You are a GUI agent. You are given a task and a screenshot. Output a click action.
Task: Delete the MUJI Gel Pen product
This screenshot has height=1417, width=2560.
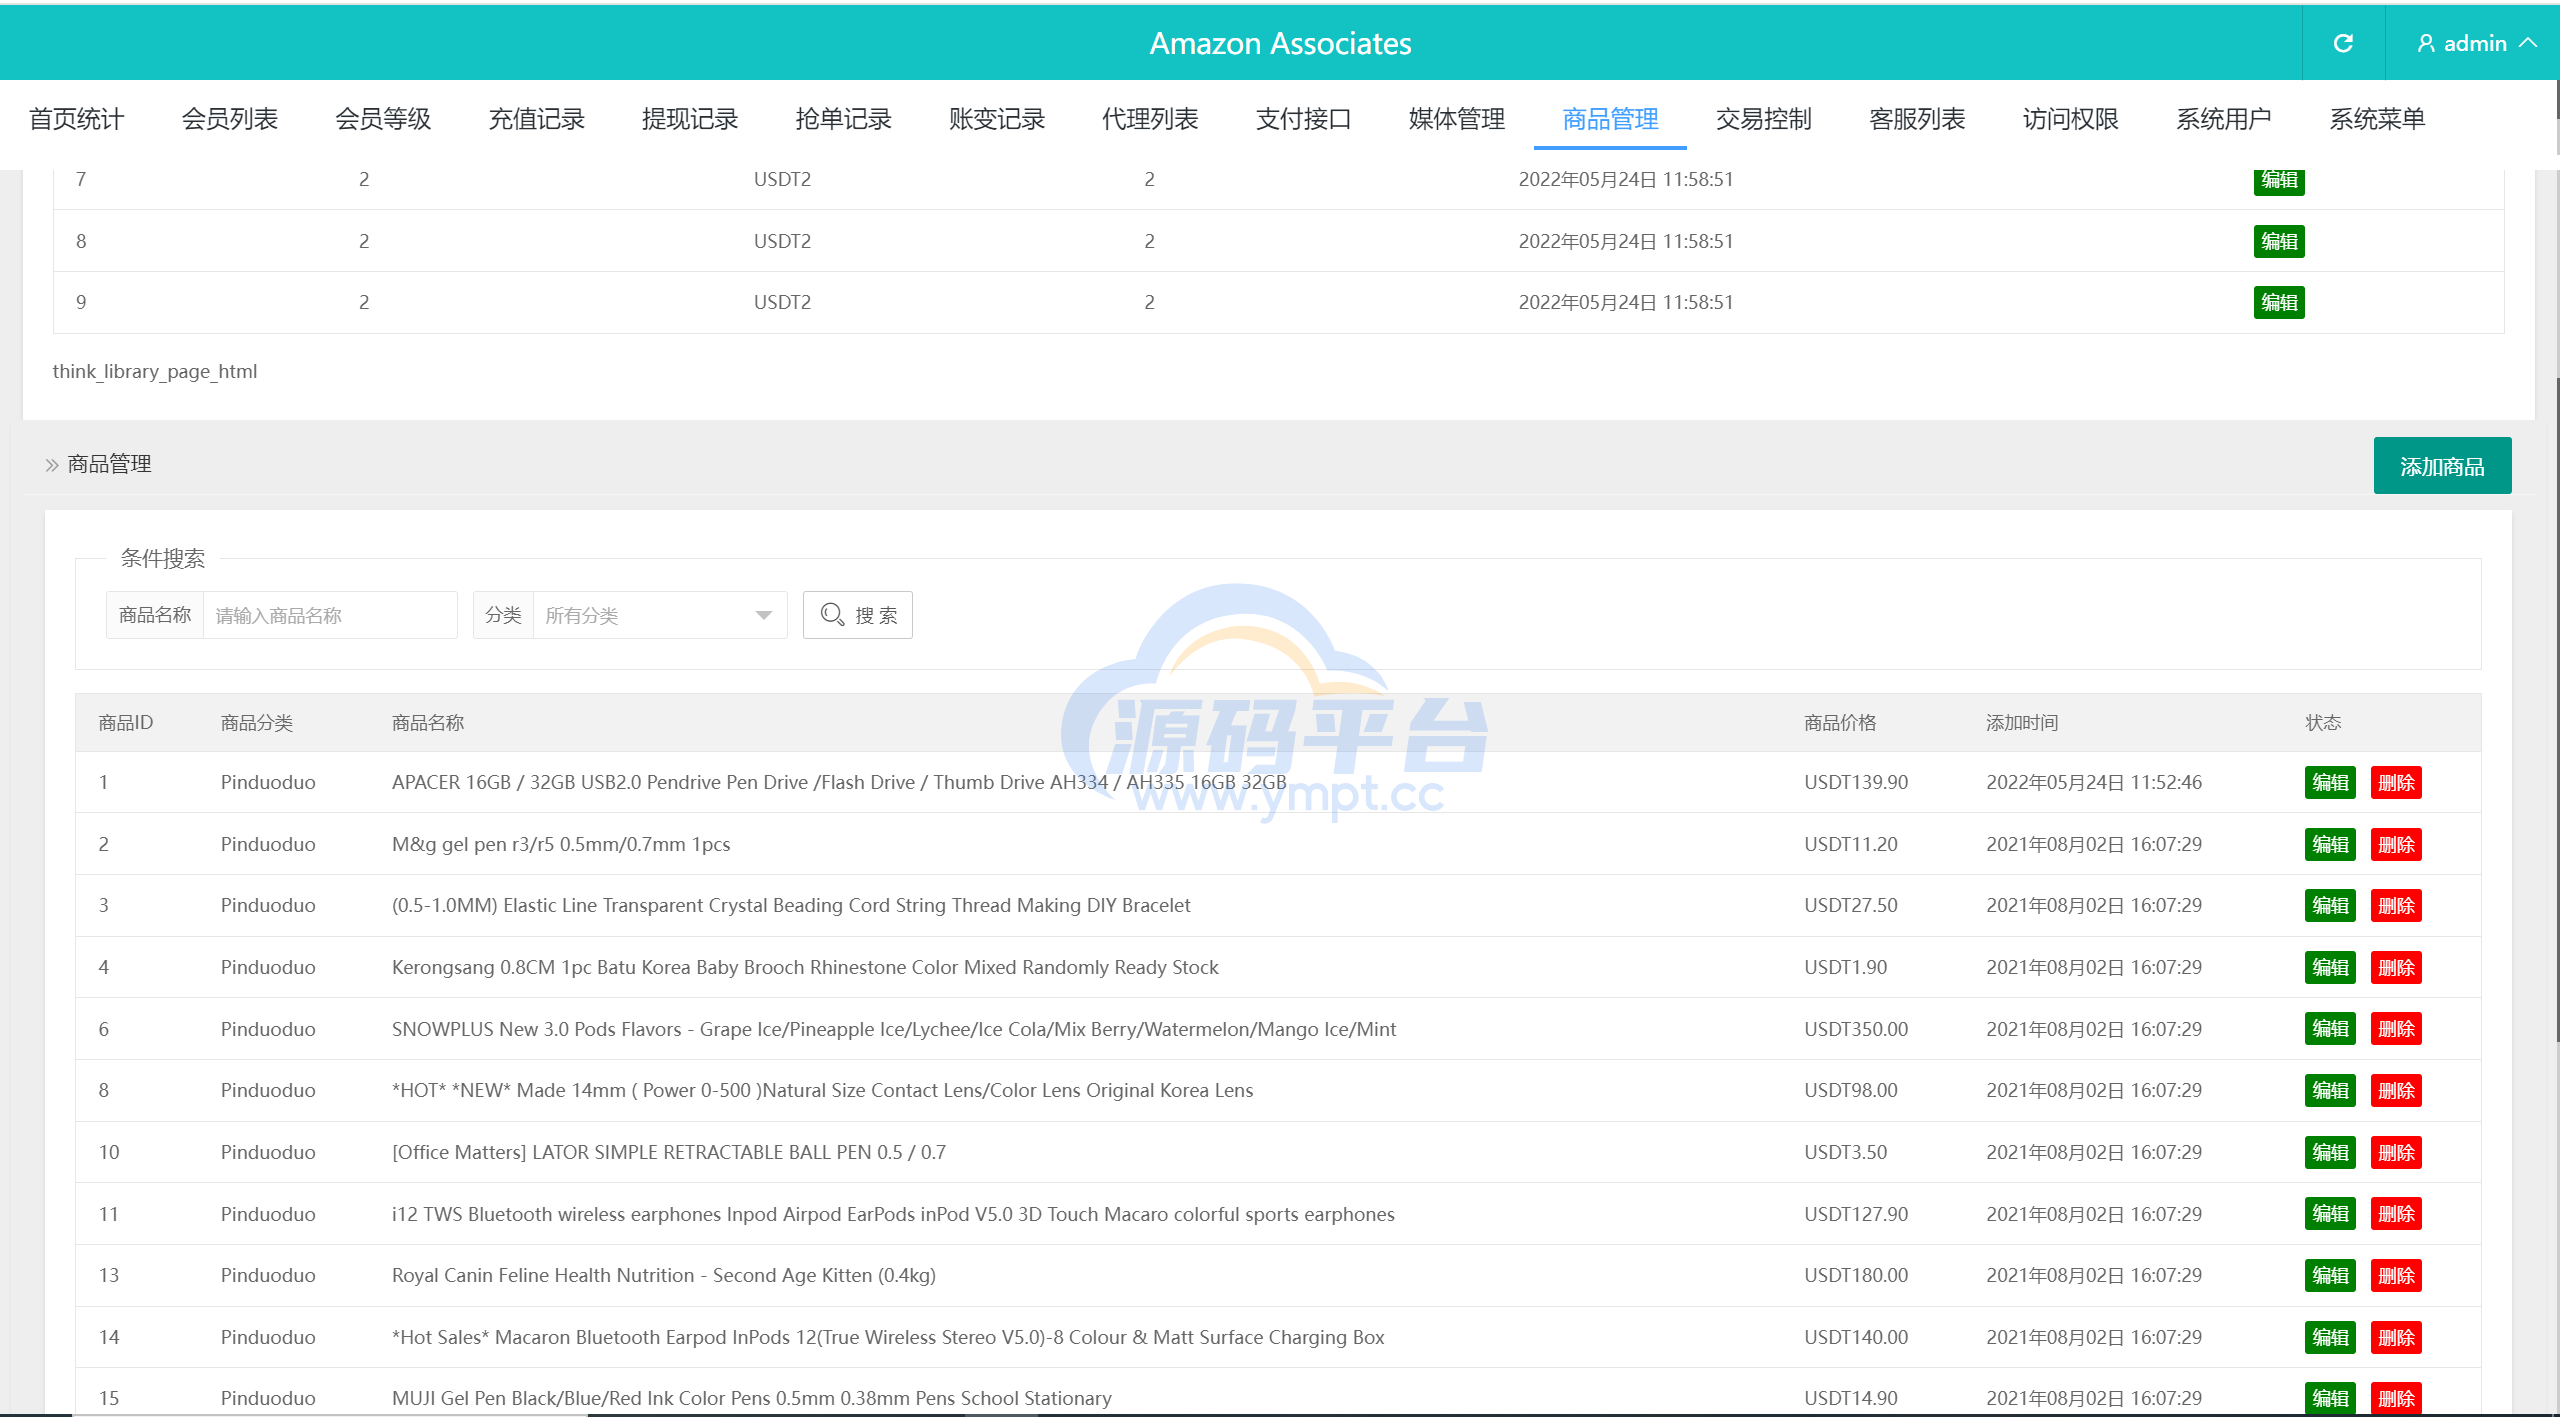point(2396,1398)
